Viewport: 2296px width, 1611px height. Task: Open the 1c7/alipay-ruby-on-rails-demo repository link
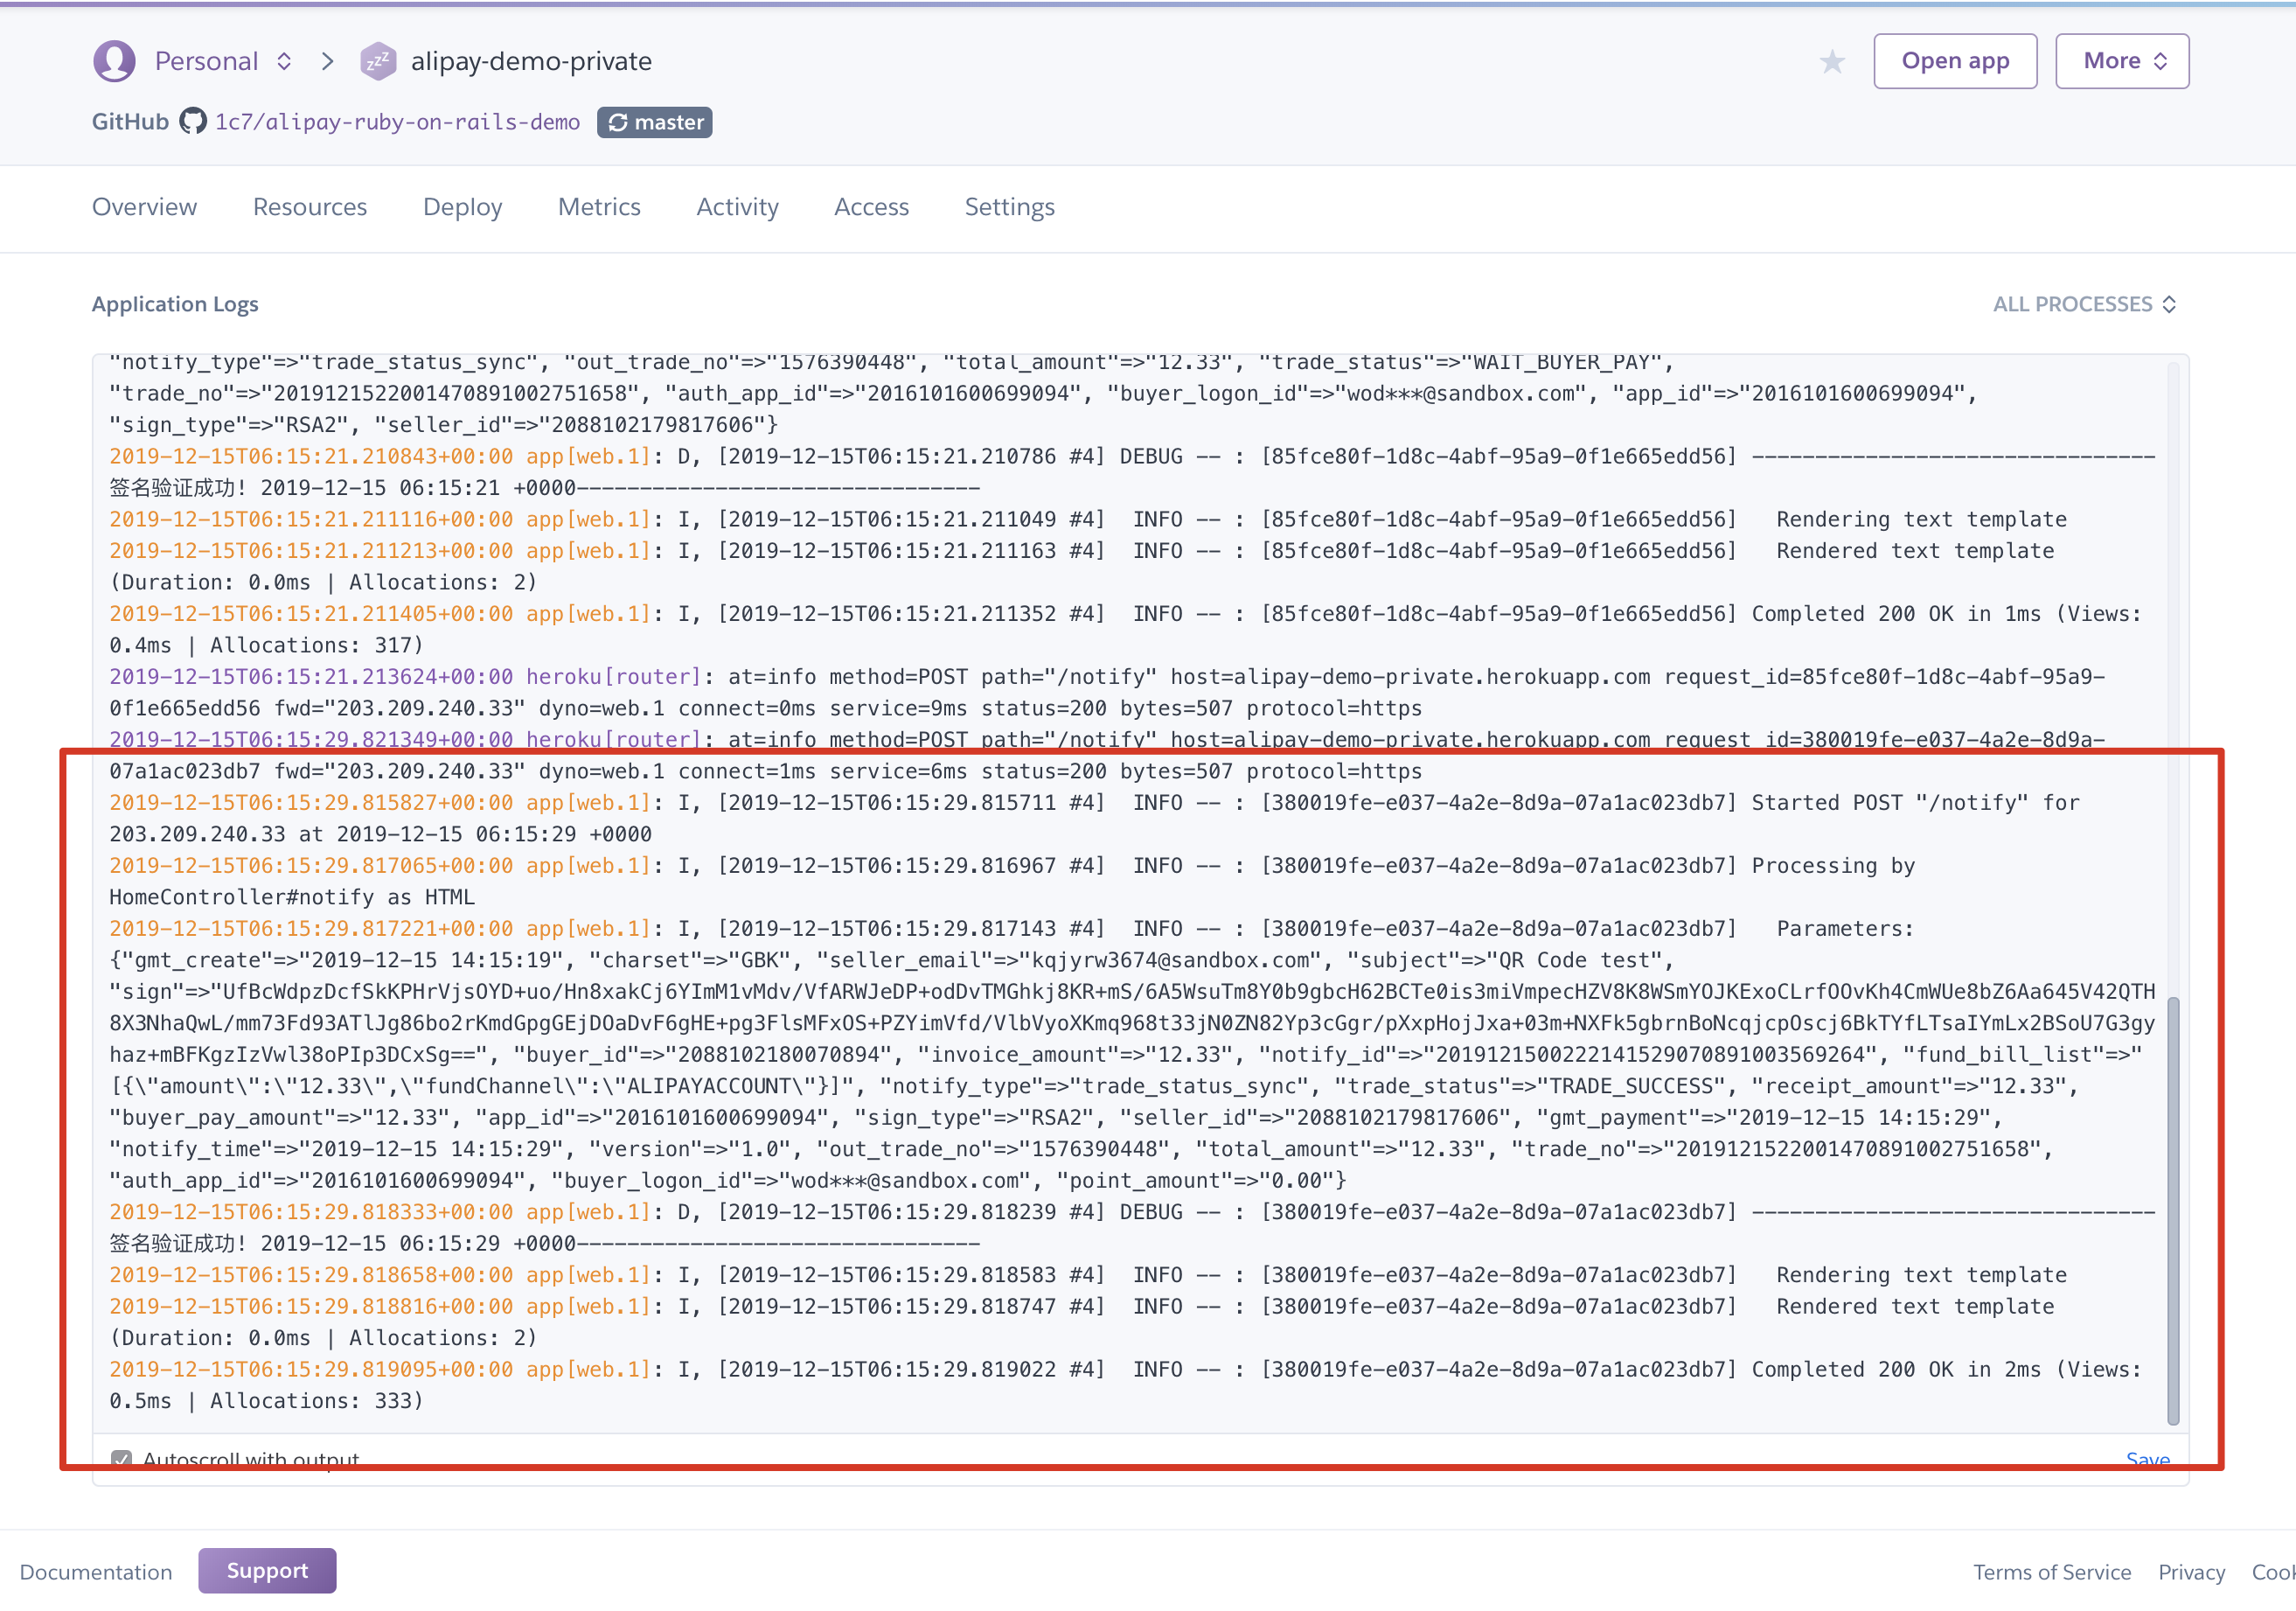(x=397, y=122)
